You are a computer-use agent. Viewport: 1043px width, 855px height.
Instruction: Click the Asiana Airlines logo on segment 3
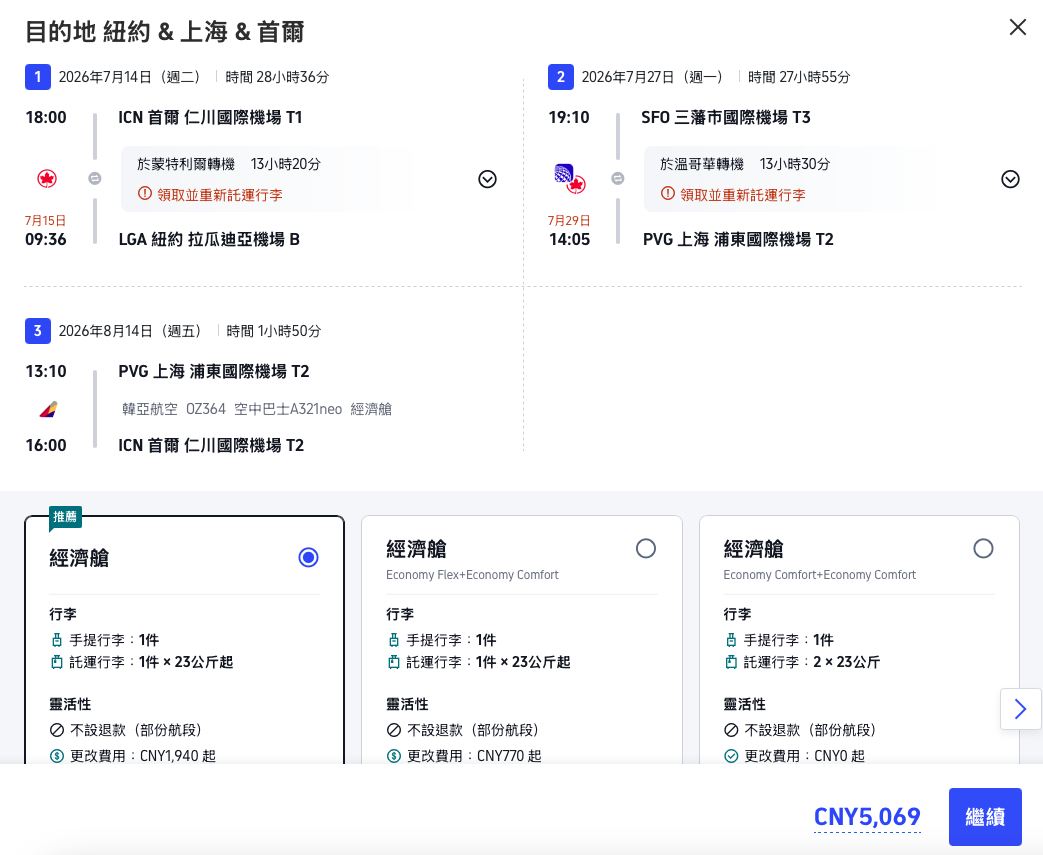(45, 408)
